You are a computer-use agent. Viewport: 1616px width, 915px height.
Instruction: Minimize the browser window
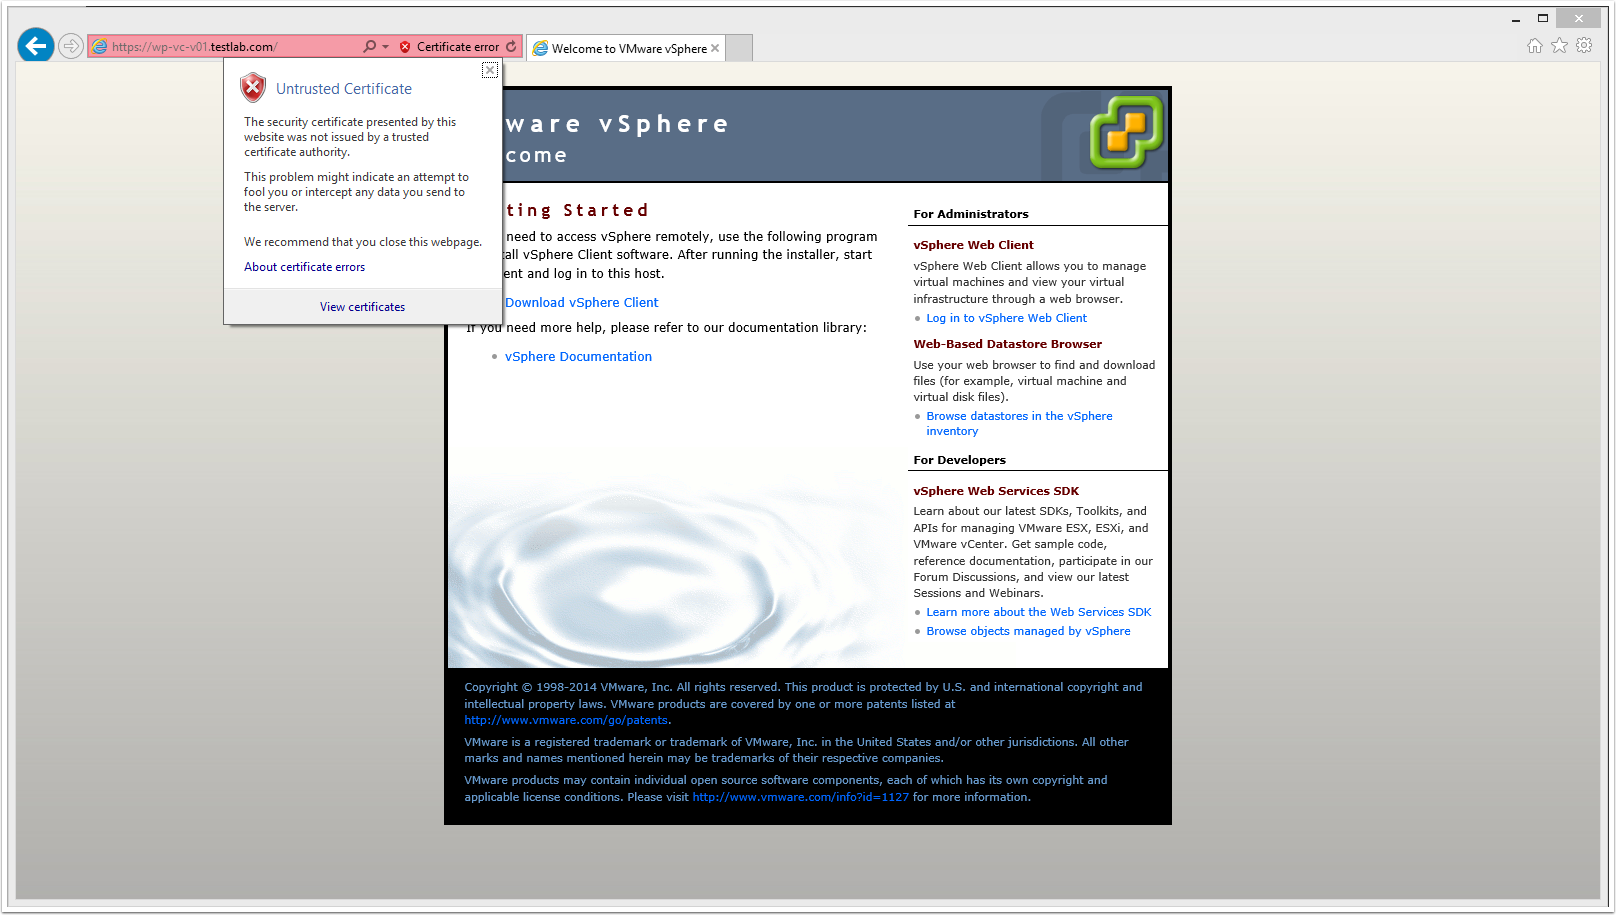[x=1516, y=18]
